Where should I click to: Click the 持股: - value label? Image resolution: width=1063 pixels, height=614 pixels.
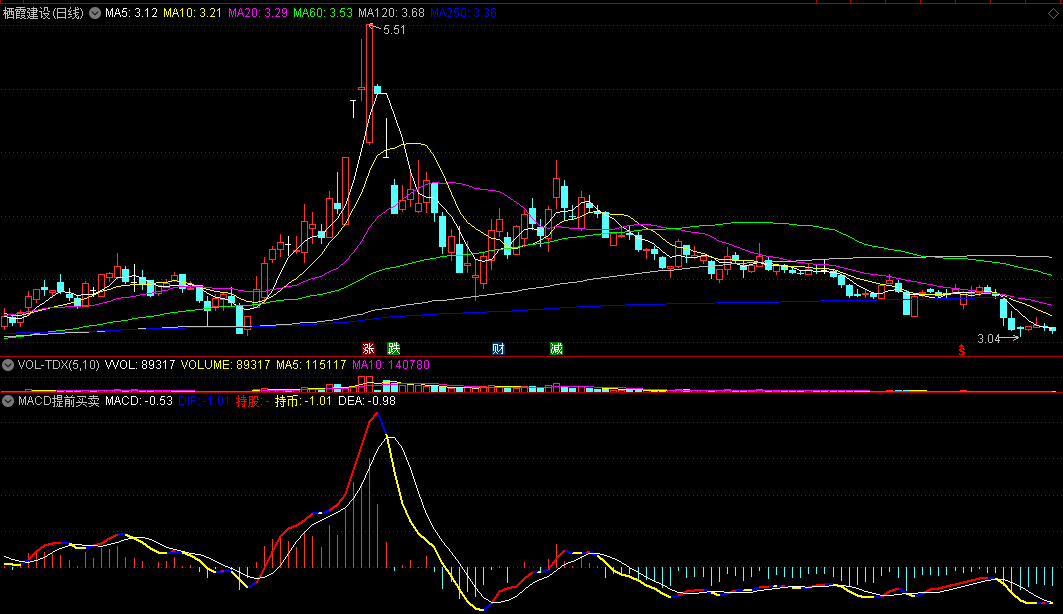252,401
